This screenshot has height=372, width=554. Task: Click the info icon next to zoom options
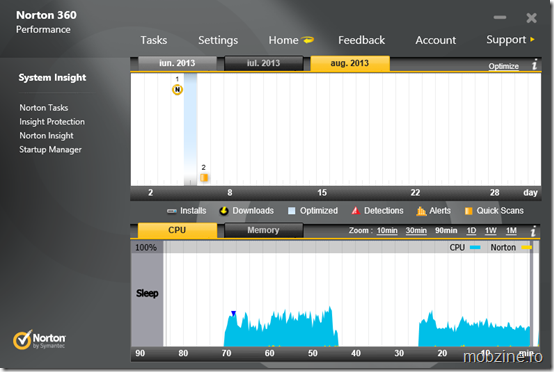[534, 231]
